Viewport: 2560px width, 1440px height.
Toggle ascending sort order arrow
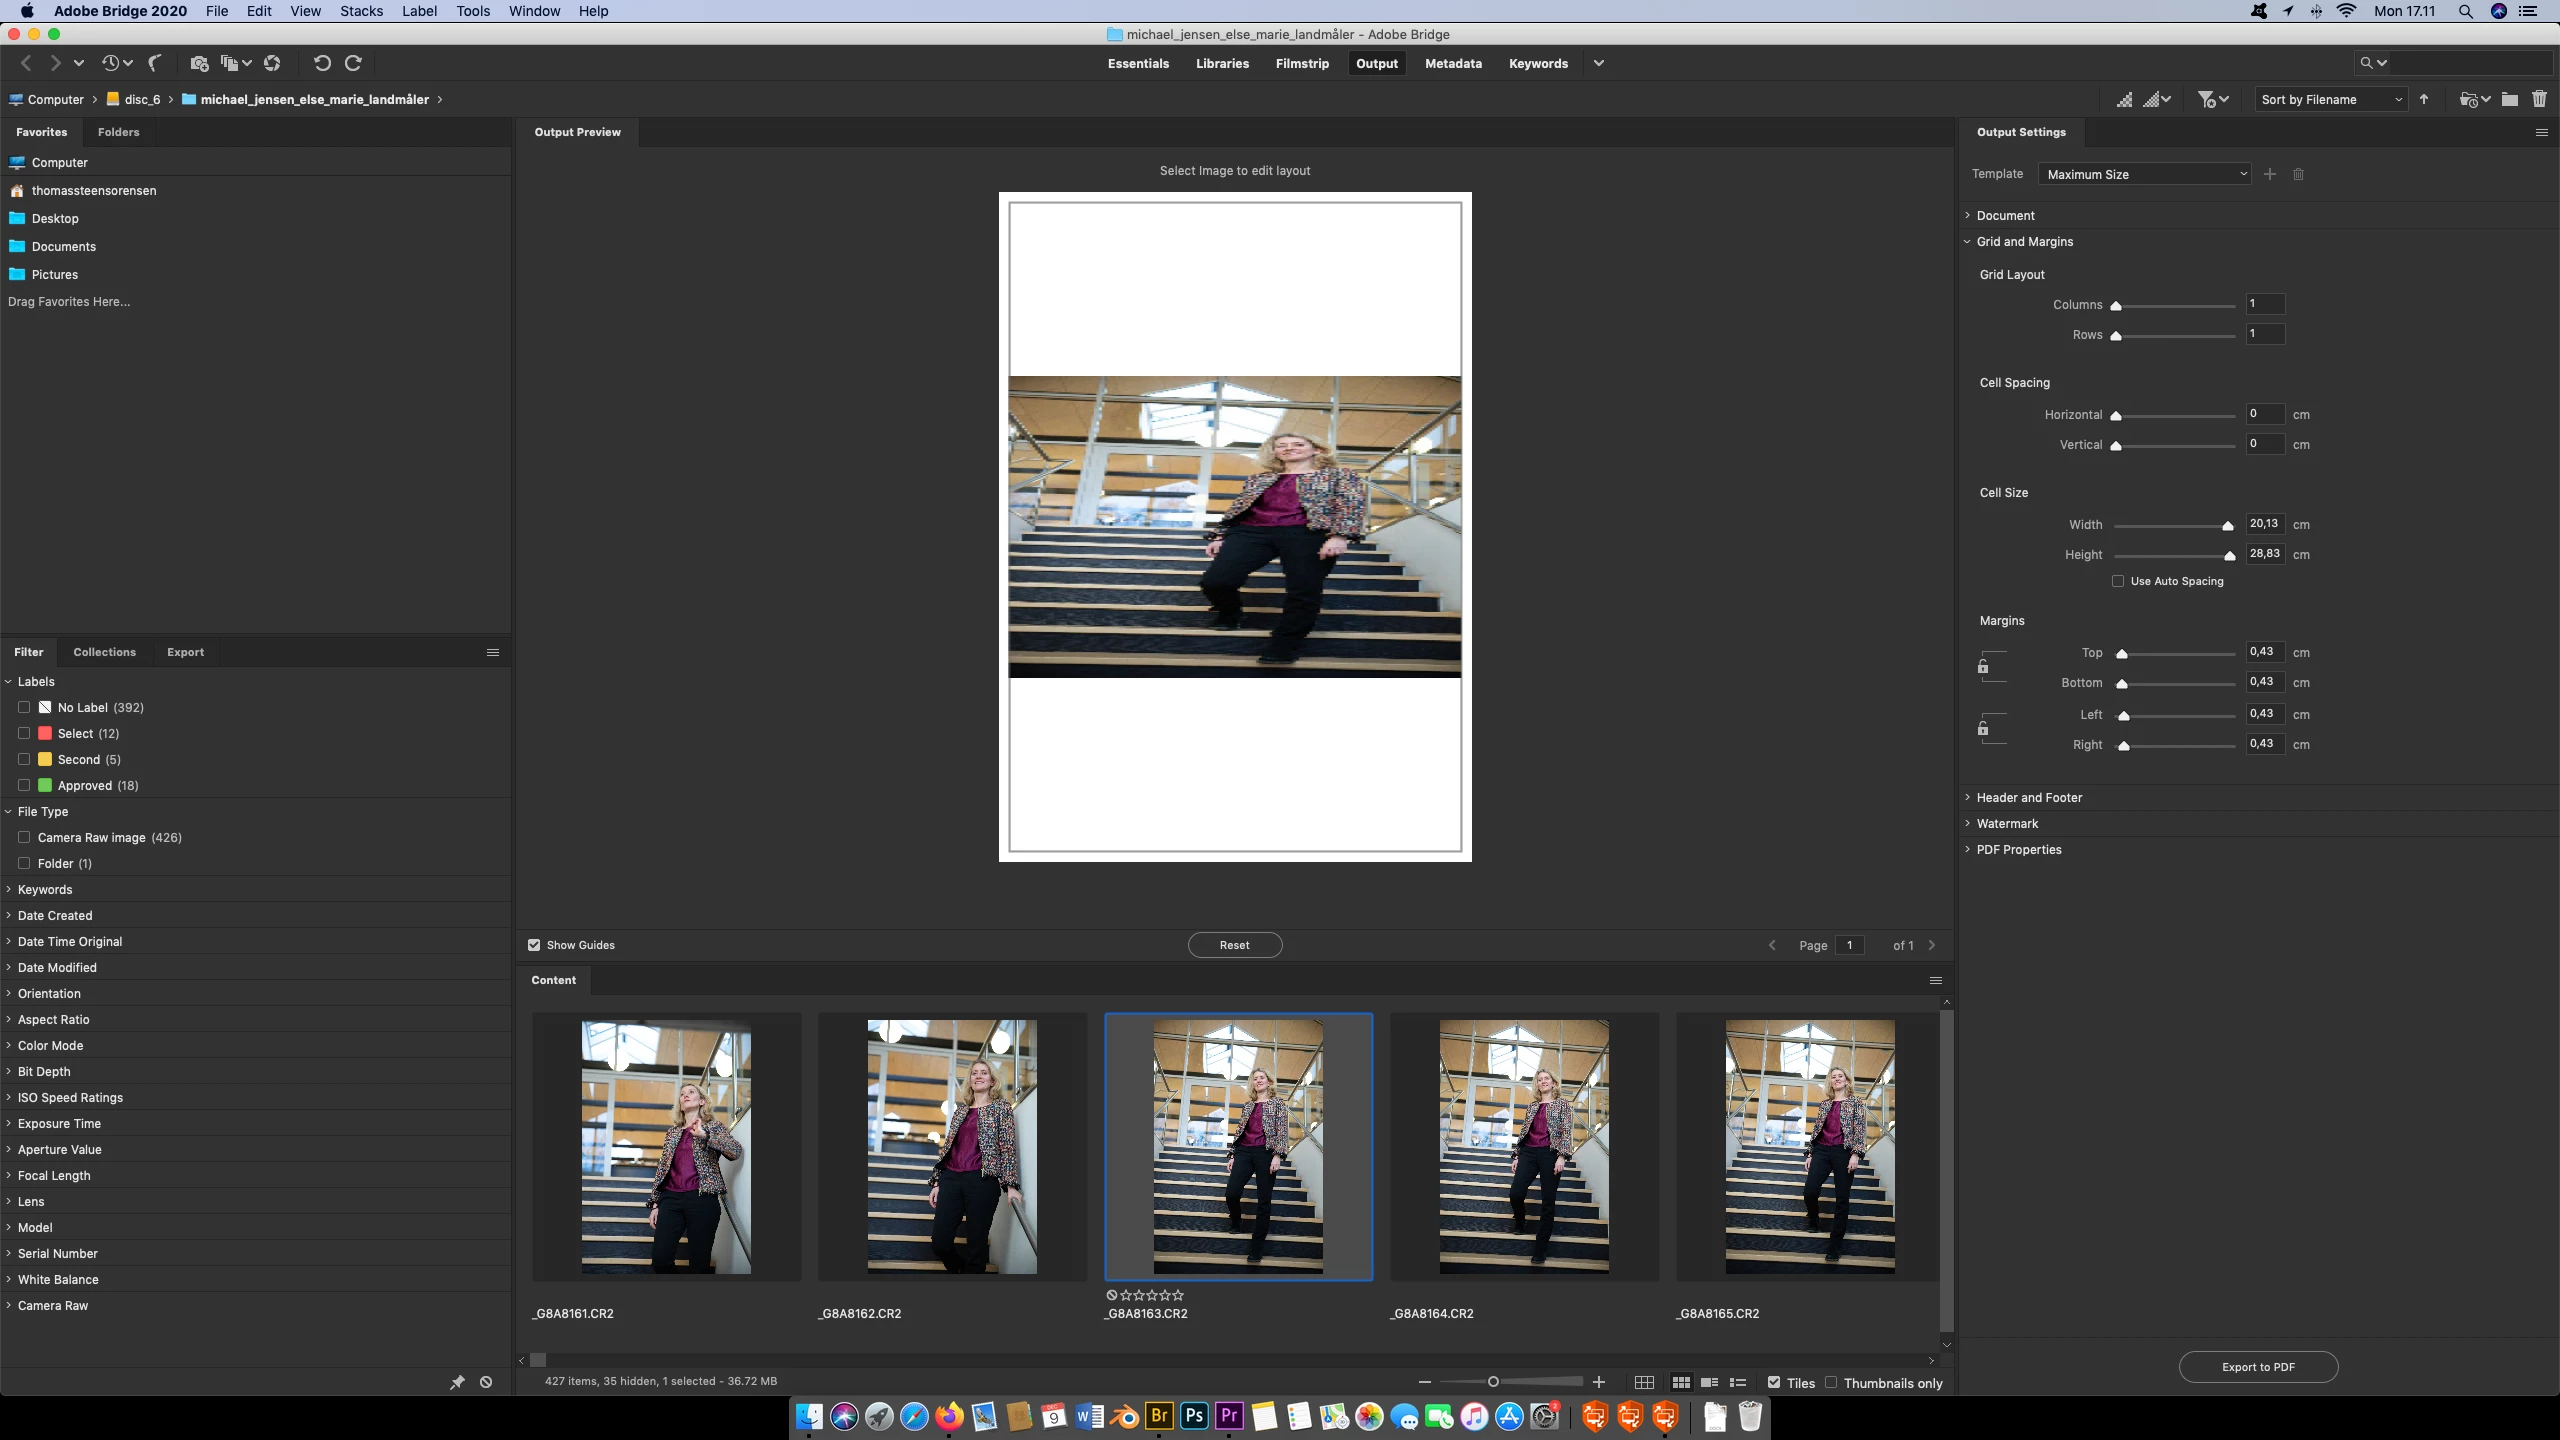click(2424, 99)
